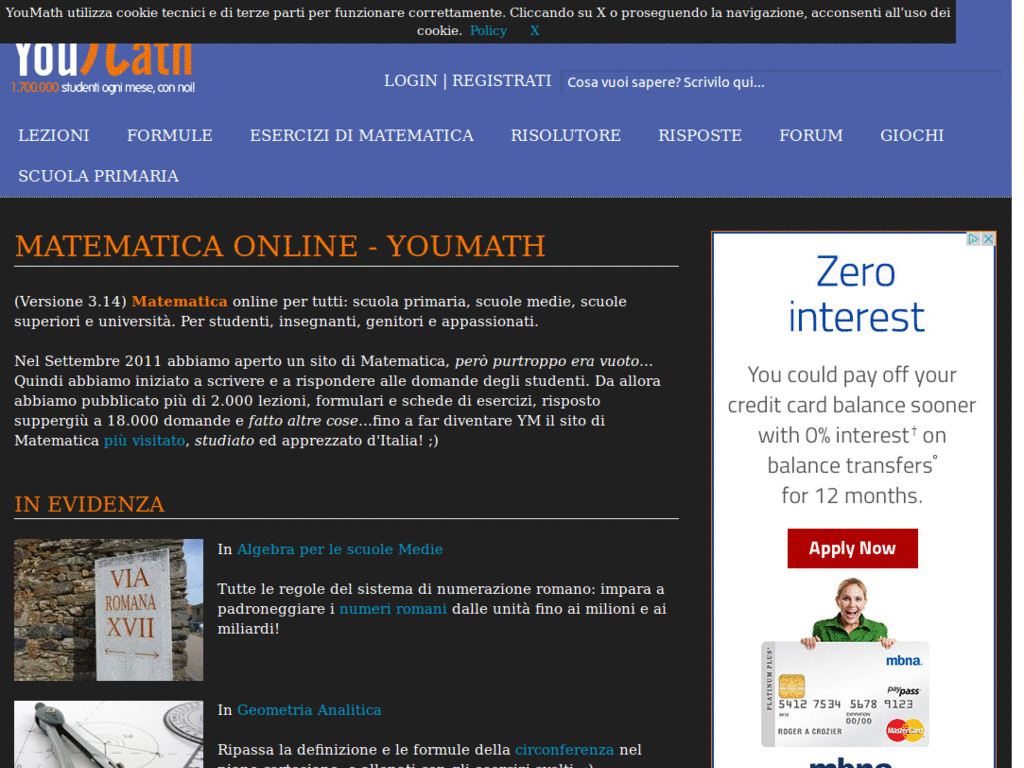The width and height of the screenshot is (1024, 768).
Task: Focus the 'Cosa vuoi sapere?' search field
Action: pos(781,82)
